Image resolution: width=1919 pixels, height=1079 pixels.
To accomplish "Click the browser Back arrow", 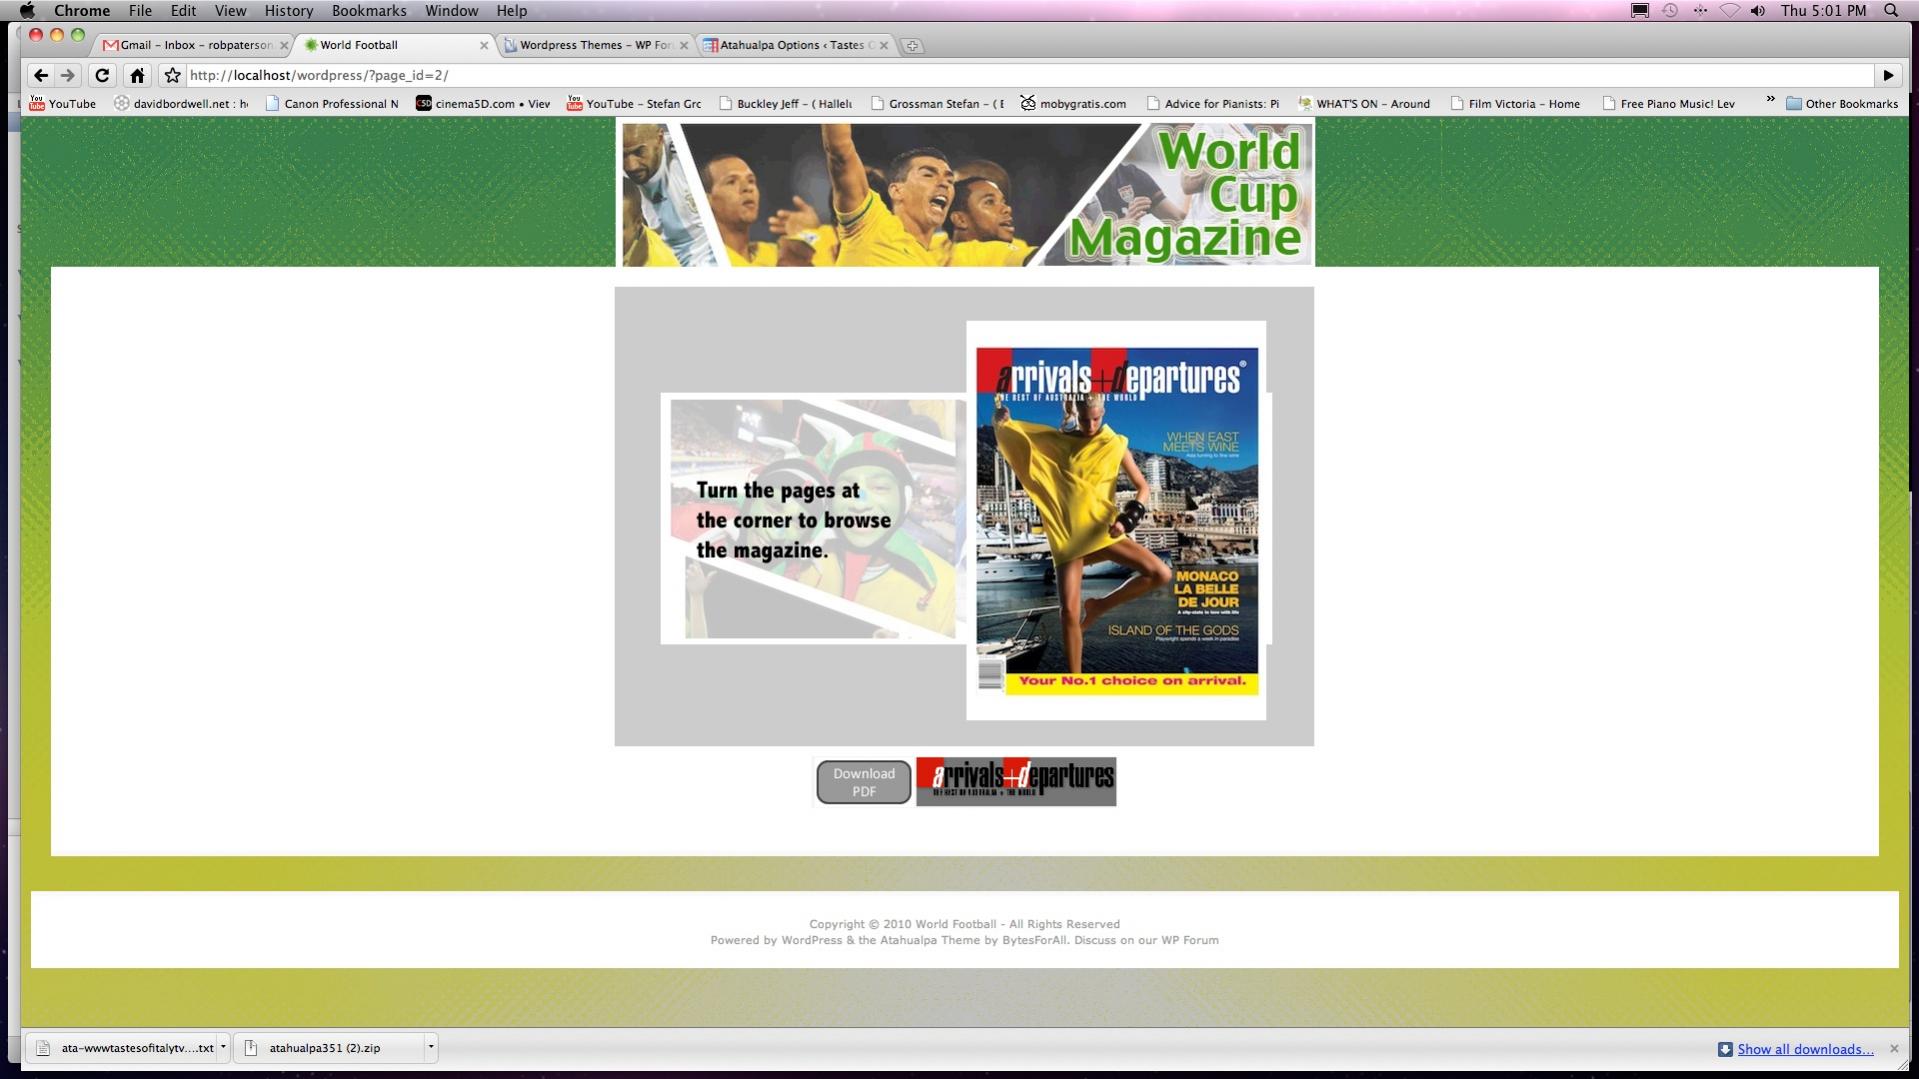I will 40,75.
